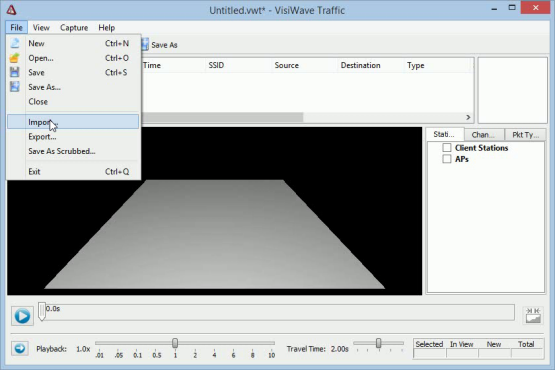Switch to the Chan... tab
This screenshot has height=370, width=555.
[483, 135]
